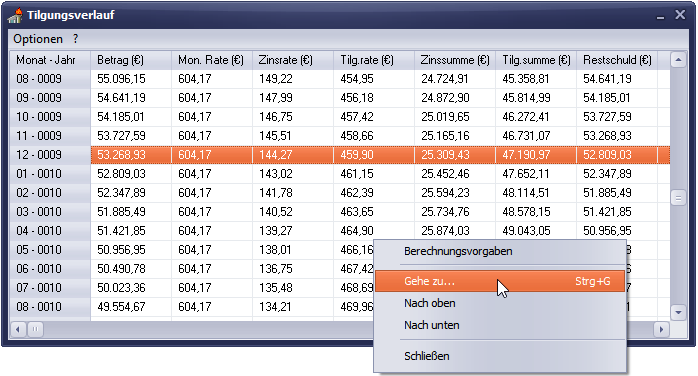This screenshot has height=376, width=698.
Task: Click the highlighted Restschuld cell 52.809,03
Action: click(x=617, y=155)
